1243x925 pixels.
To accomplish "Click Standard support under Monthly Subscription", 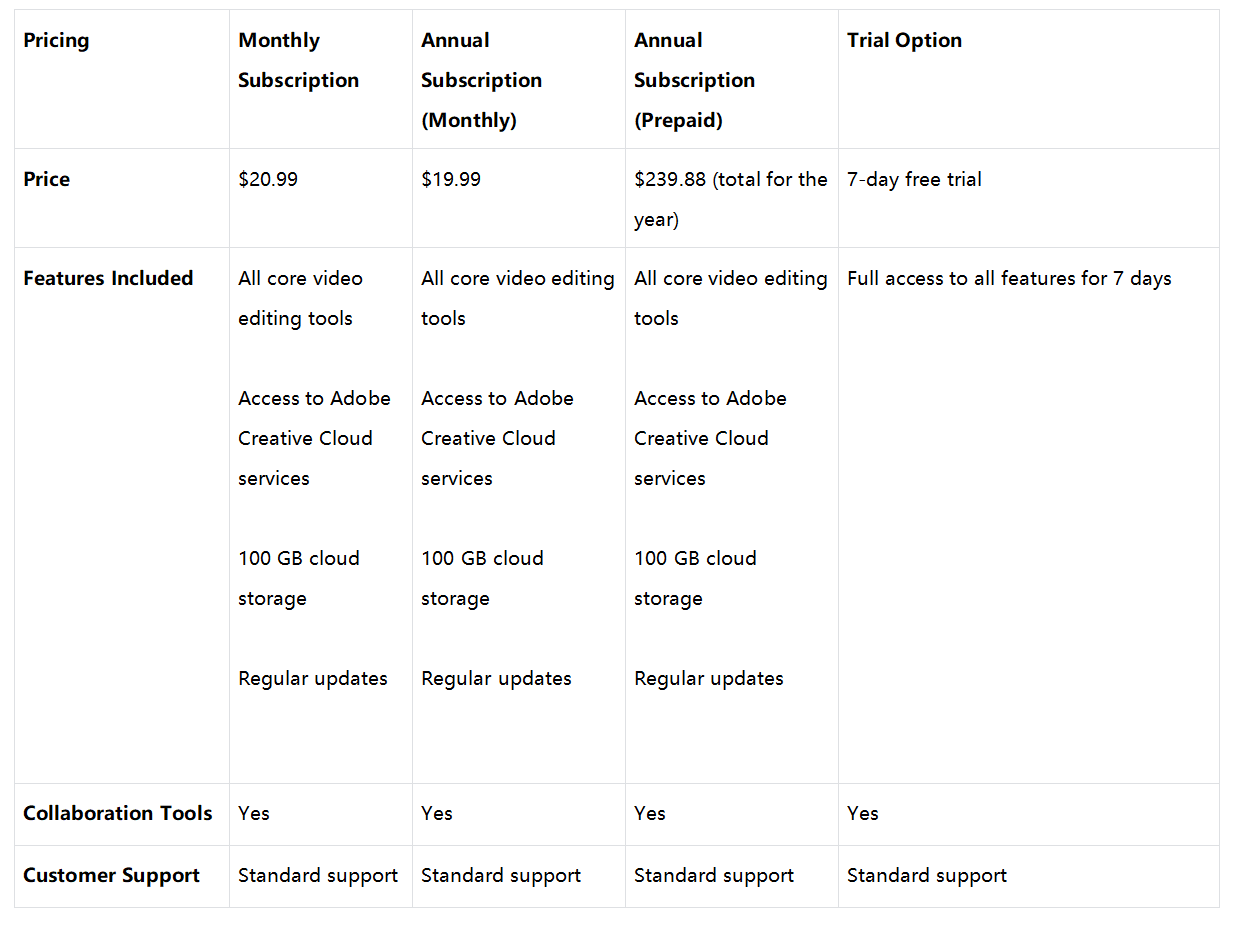I will (x=318, y=876).
